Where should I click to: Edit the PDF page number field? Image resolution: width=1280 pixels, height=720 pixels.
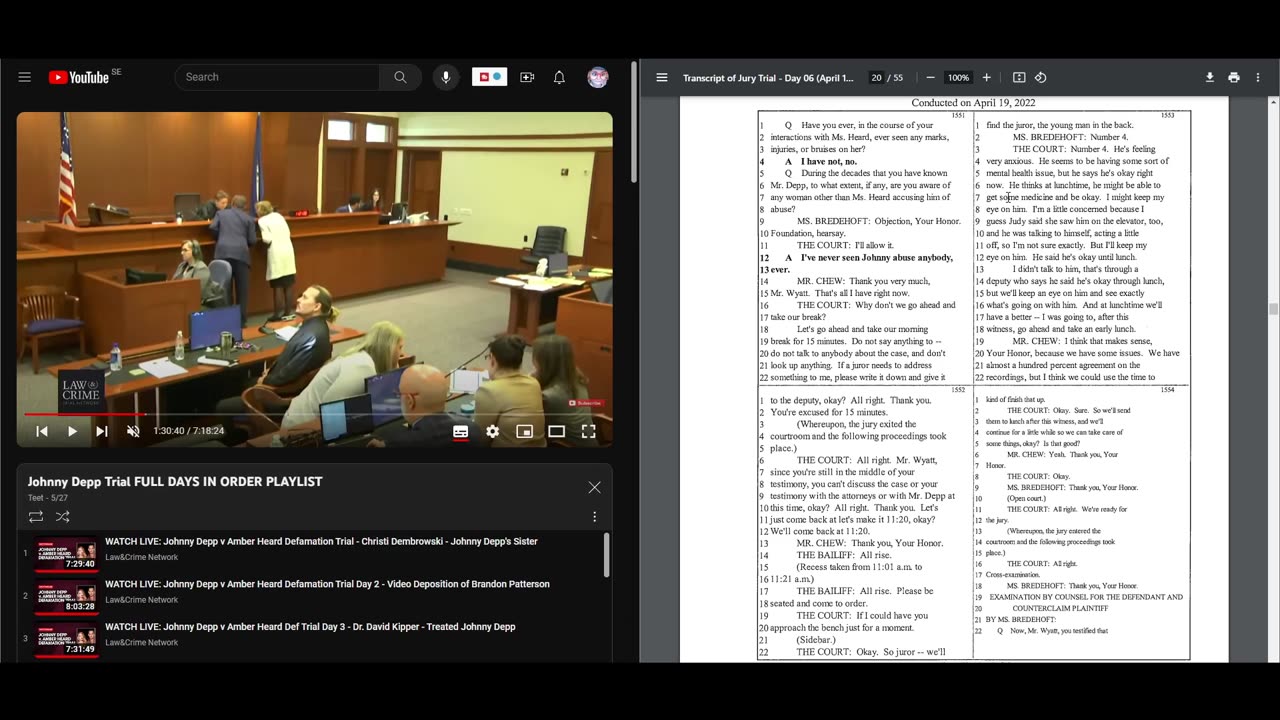pos(876,78)
